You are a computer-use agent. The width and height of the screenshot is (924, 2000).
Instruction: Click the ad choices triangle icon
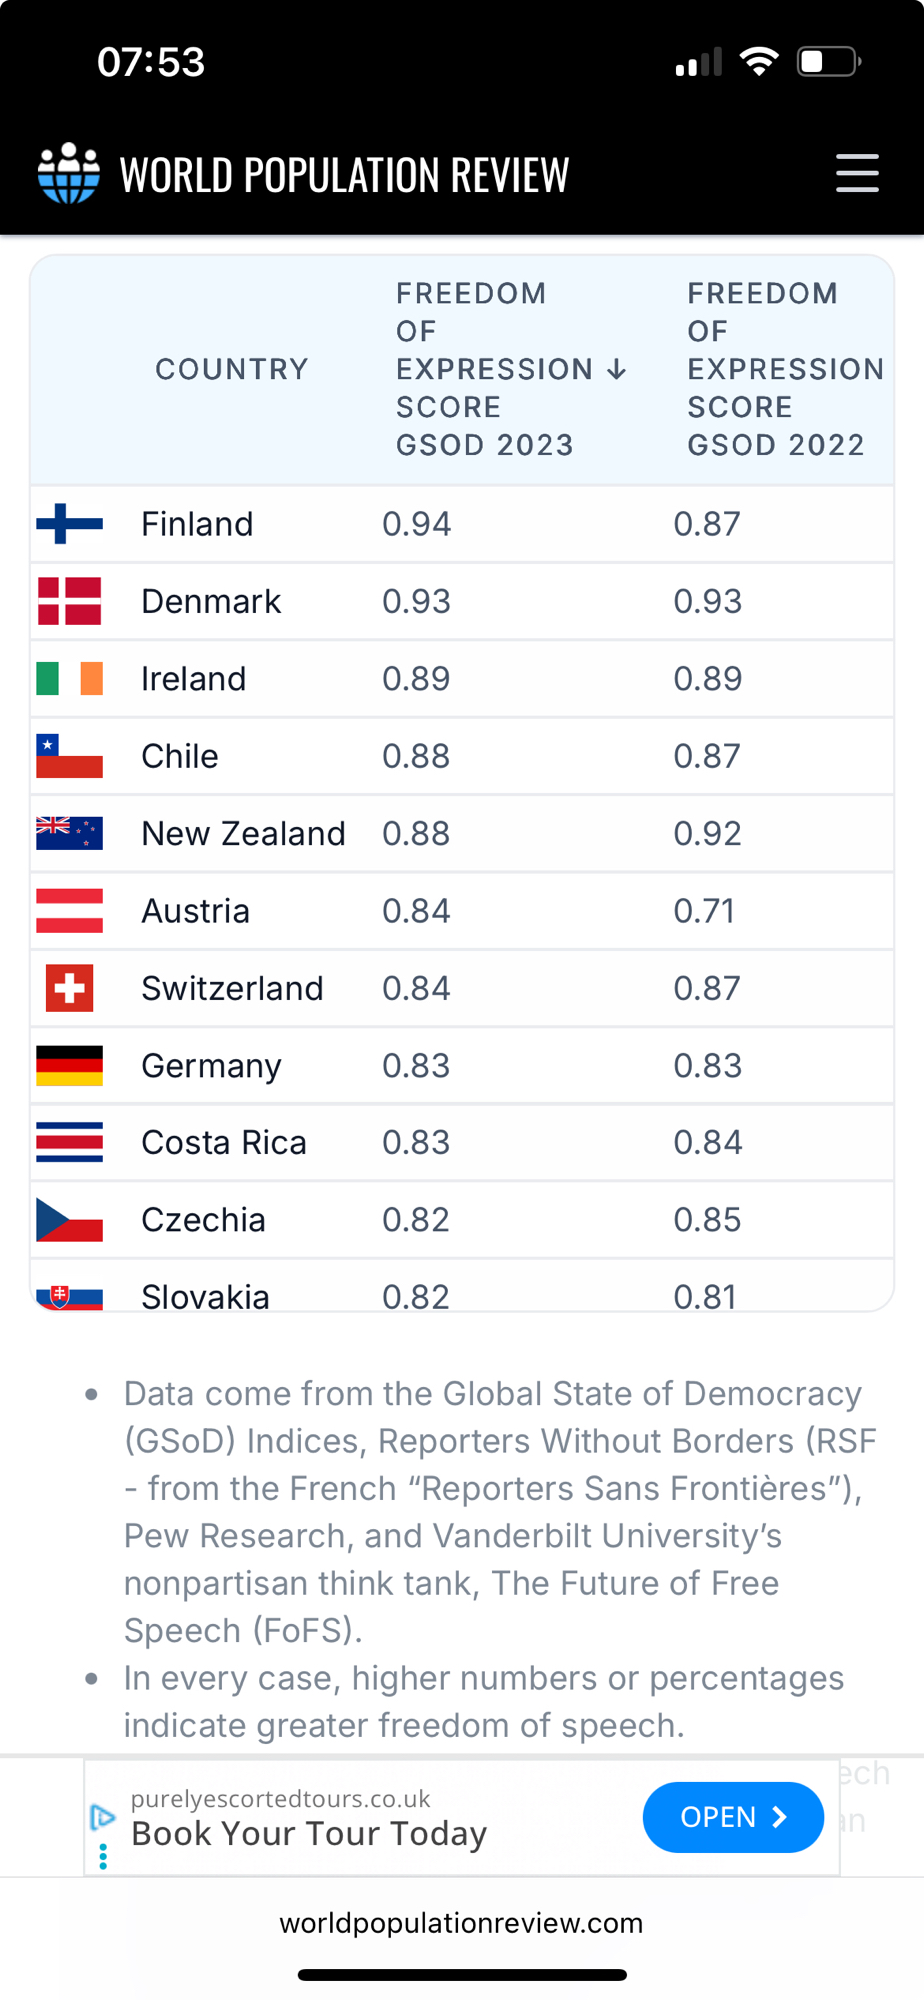click(x=102, y=1816)
